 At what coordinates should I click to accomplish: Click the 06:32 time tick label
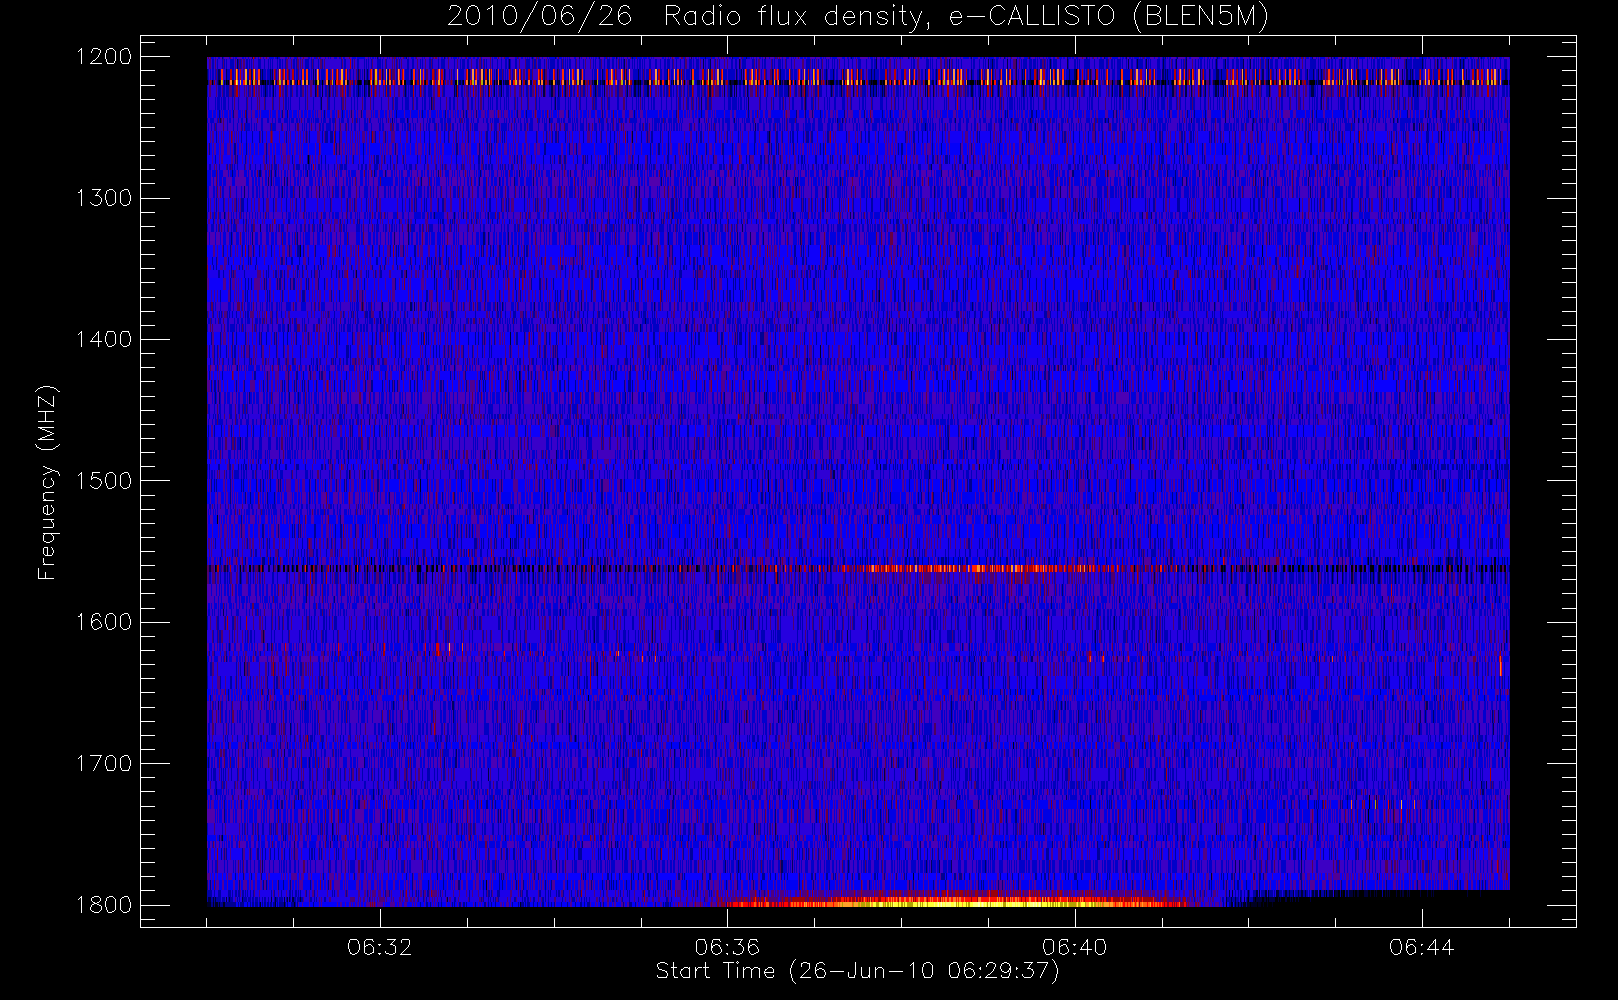(380, 947)
